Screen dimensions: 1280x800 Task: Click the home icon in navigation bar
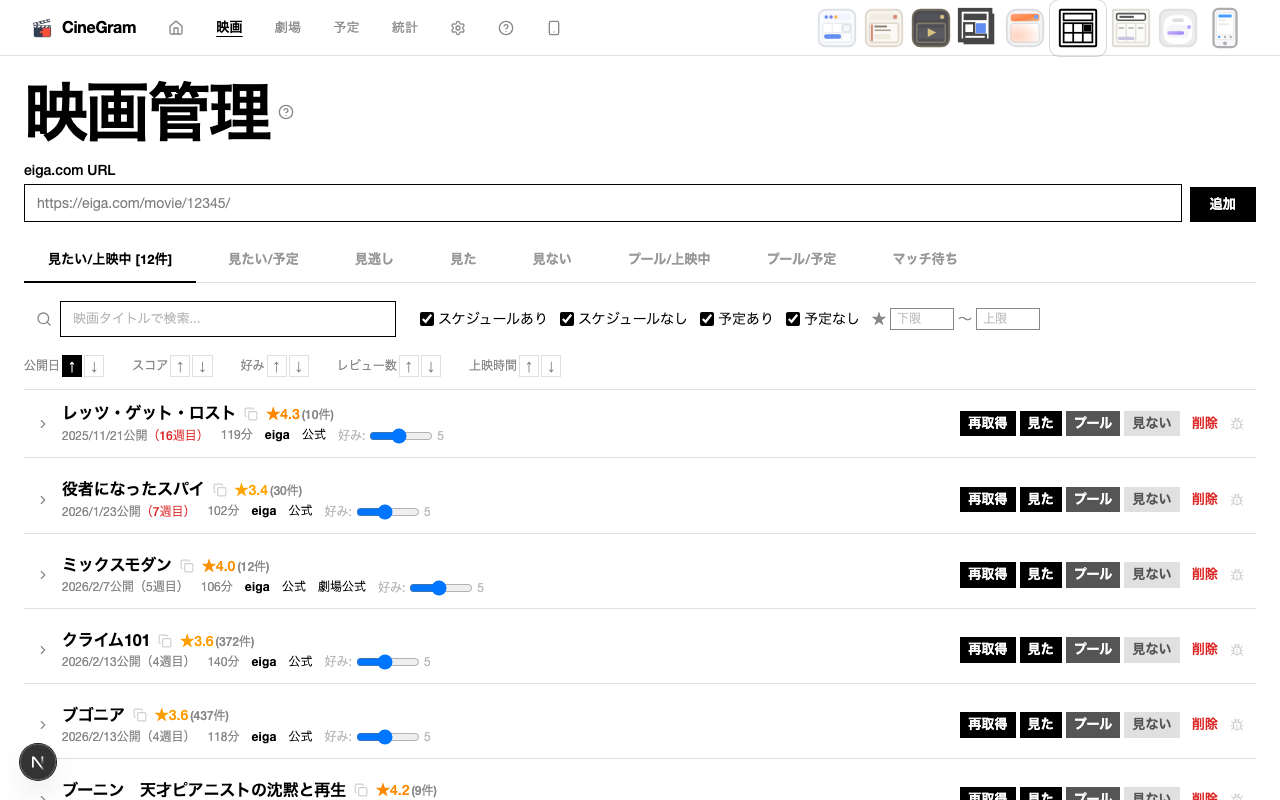click(176, 28)
